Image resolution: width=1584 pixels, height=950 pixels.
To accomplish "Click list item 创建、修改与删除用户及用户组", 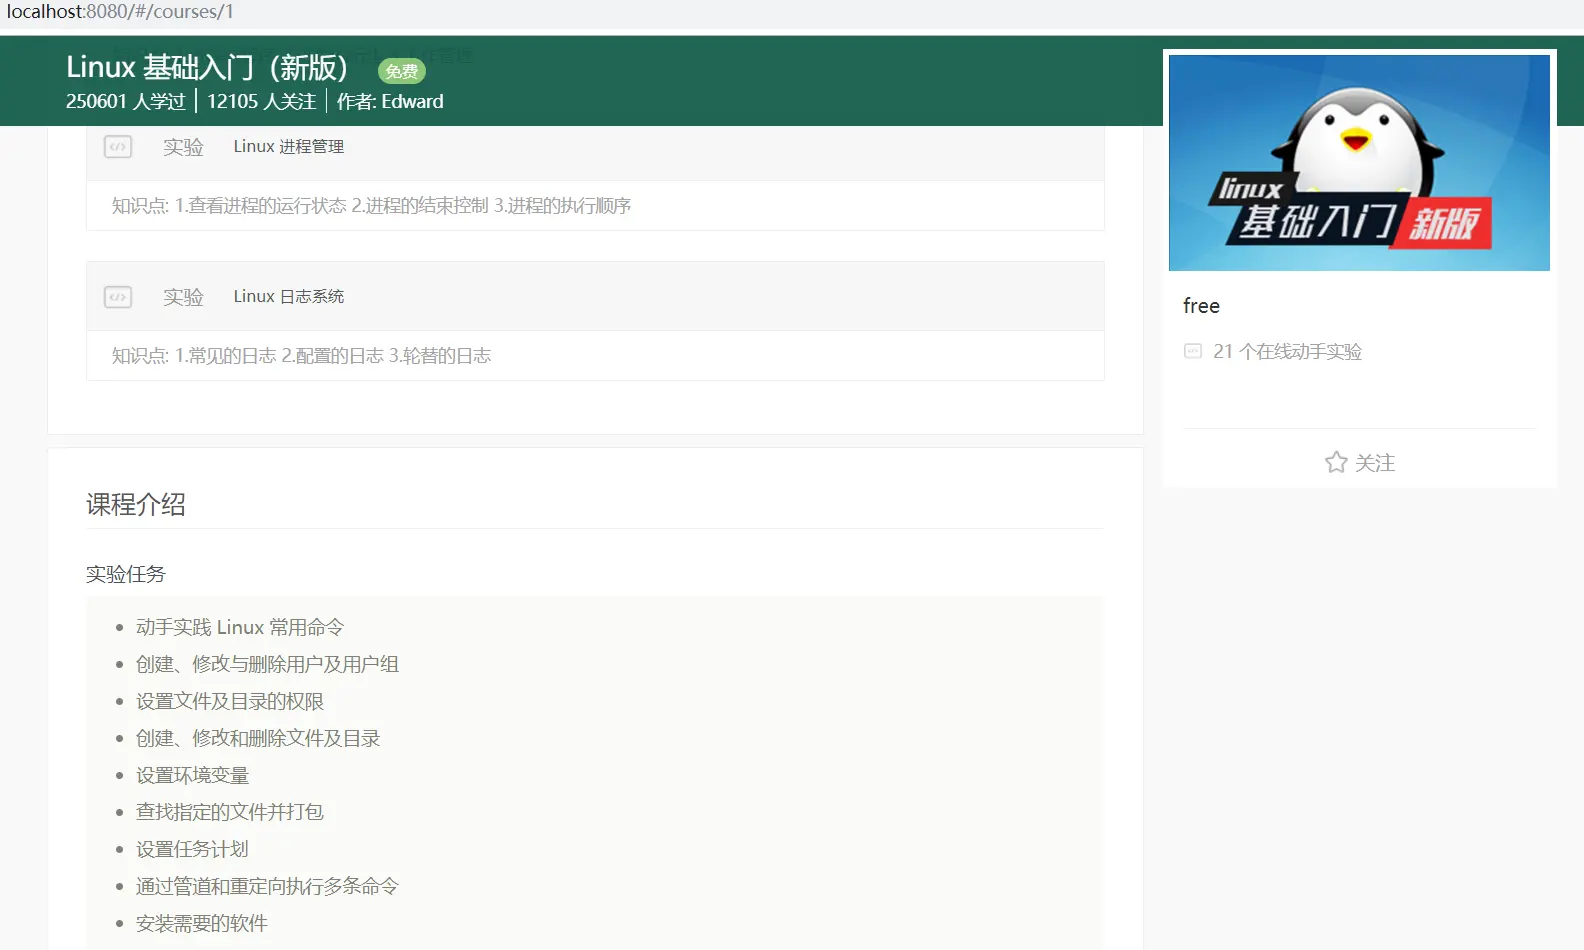I will [267, 664].
